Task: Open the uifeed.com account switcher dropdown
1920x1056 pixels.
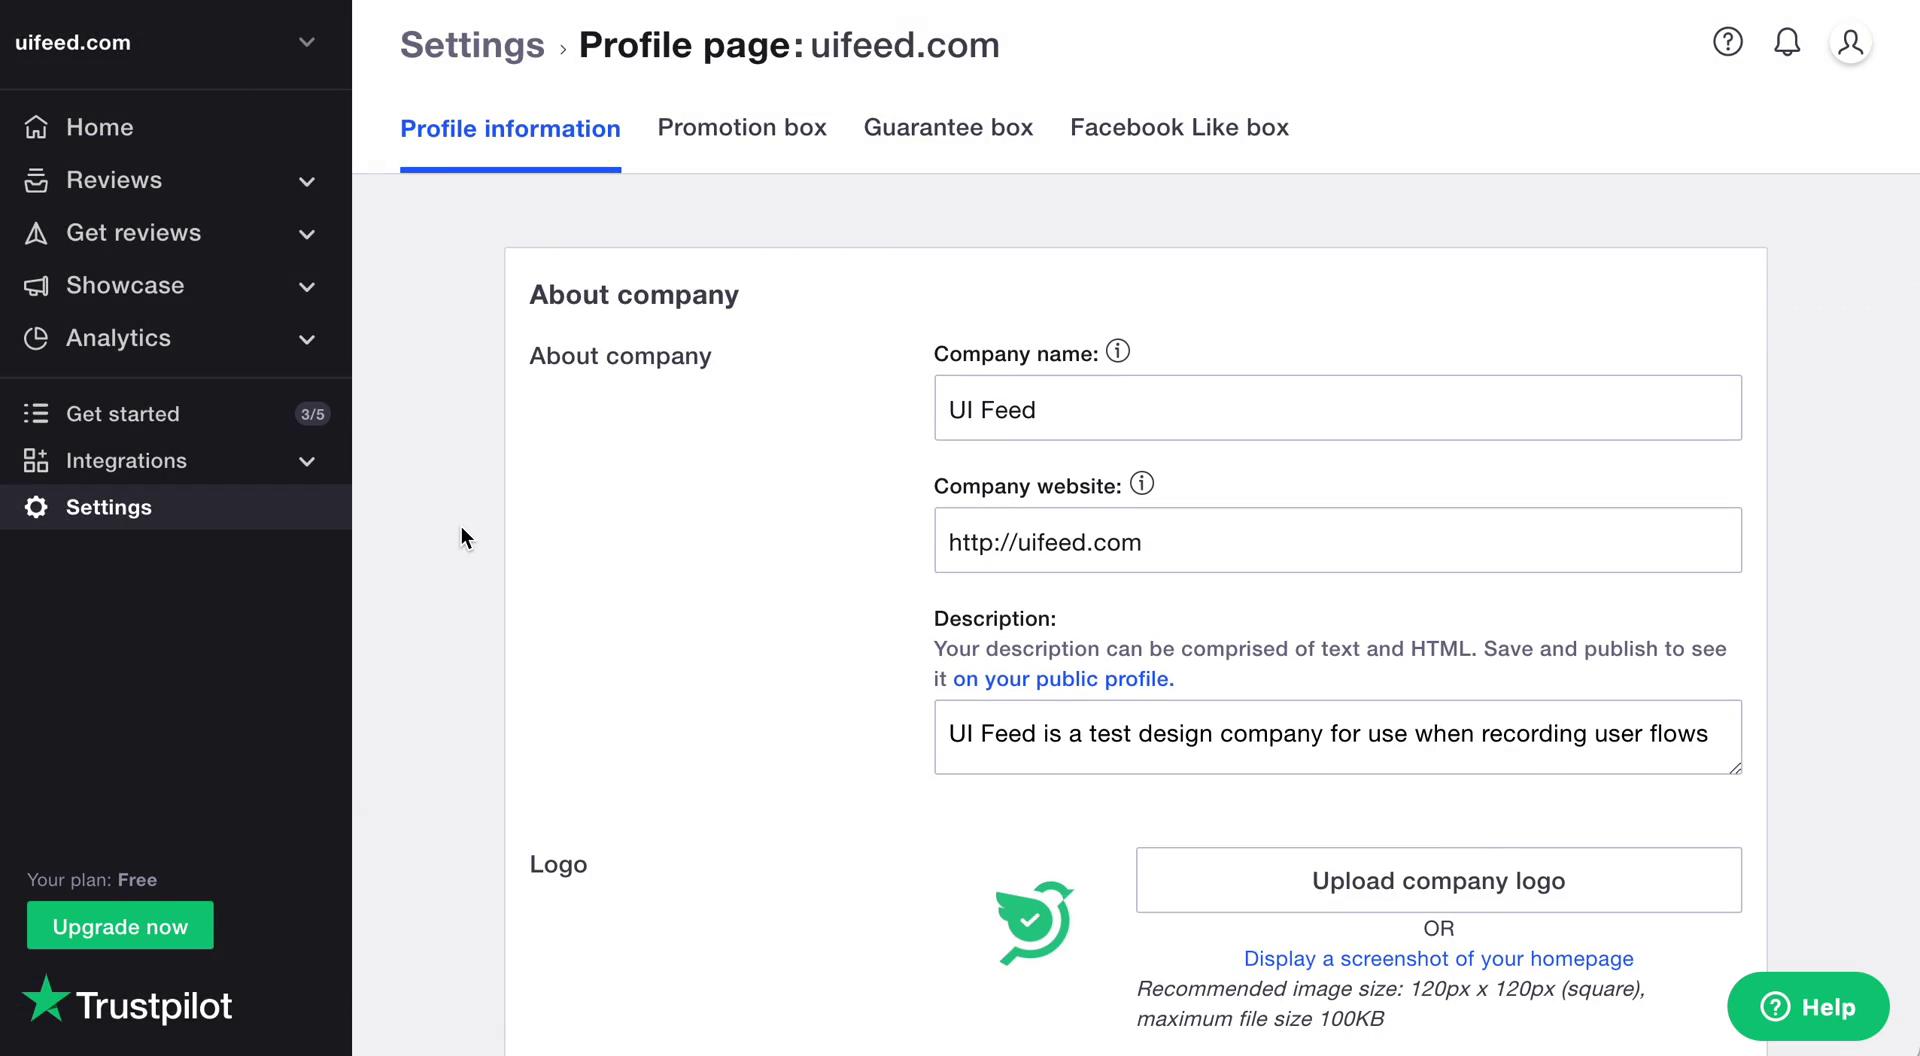Action: click(x=175, y=43)
